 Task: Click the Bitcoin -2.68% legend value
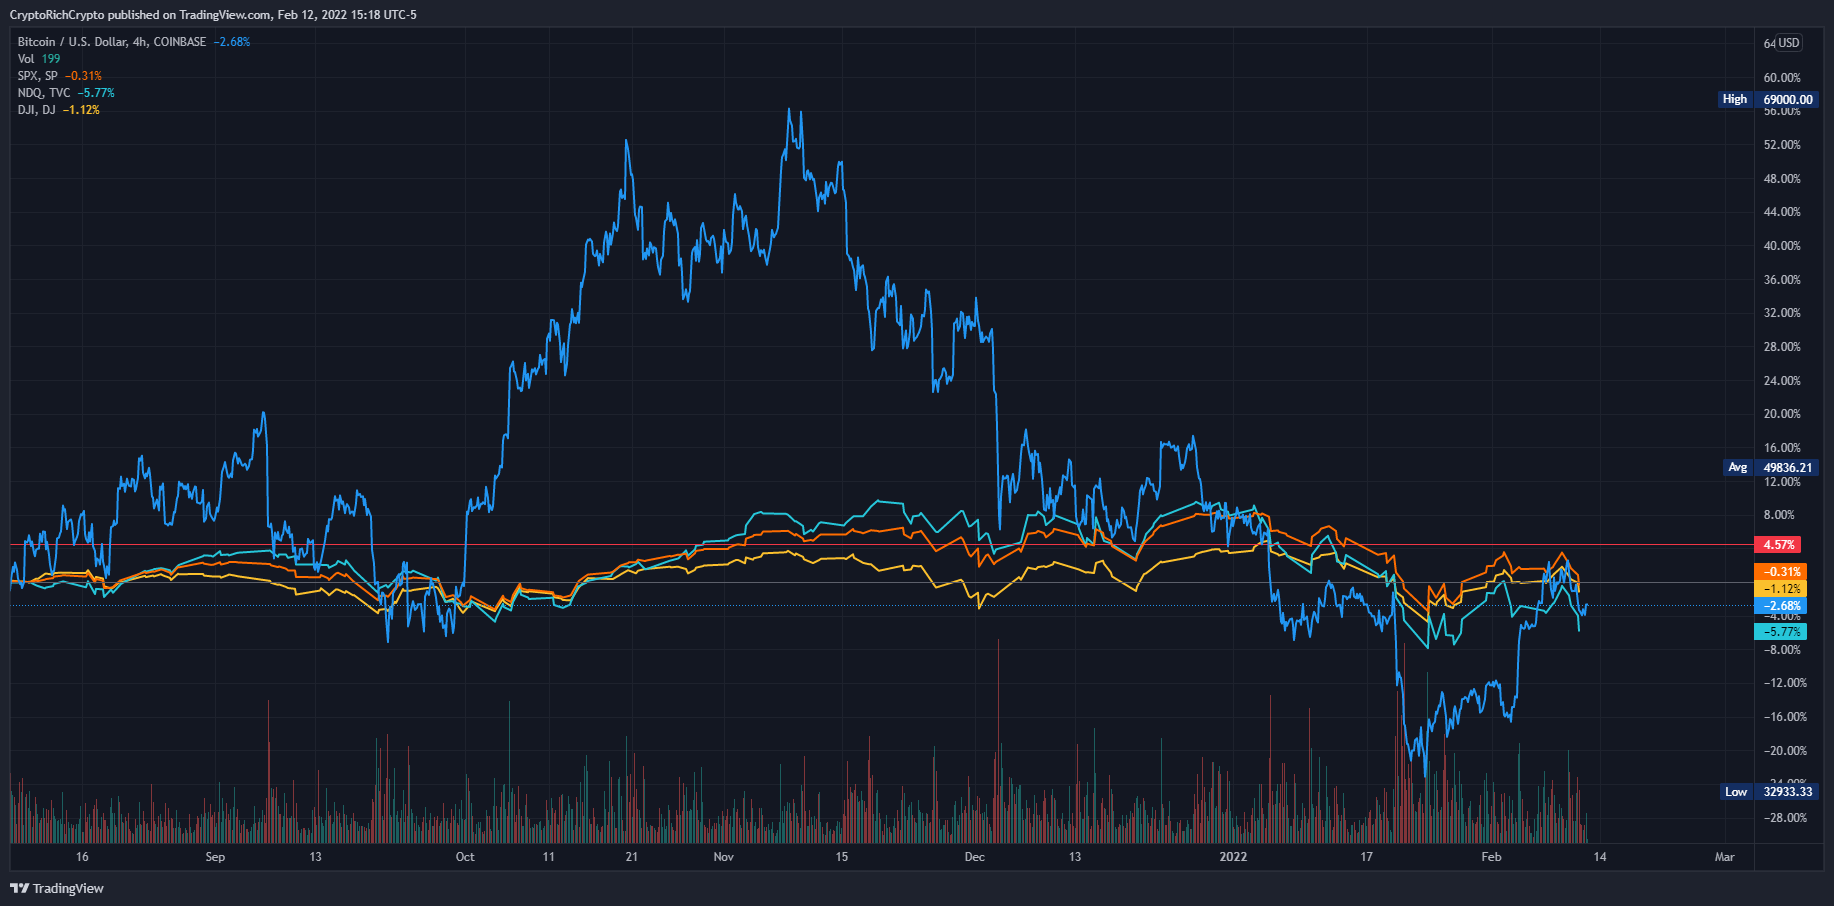(x=232, y=42)
